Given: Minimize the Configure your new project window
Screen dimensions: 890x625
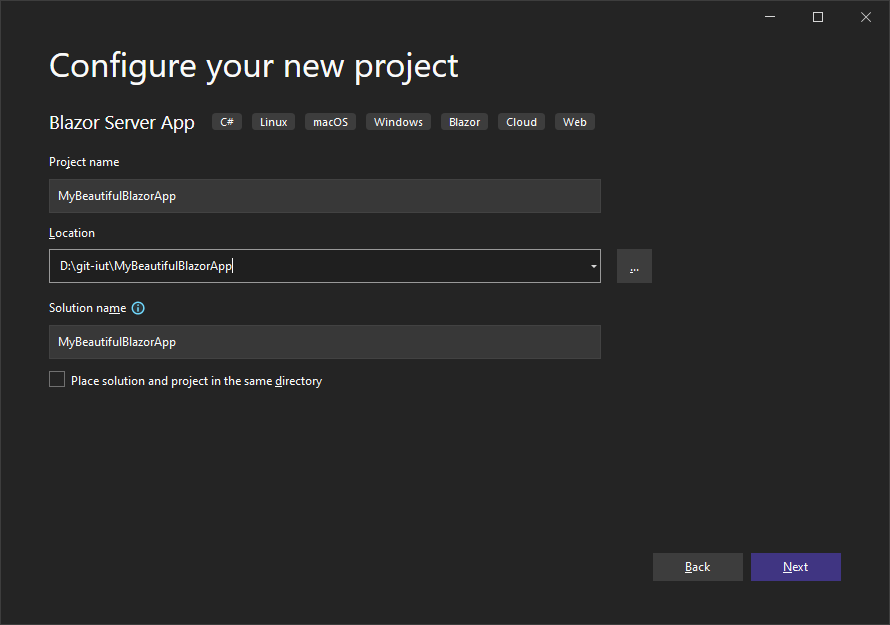Looking at the screenshot, I should (x=770, y=17).
